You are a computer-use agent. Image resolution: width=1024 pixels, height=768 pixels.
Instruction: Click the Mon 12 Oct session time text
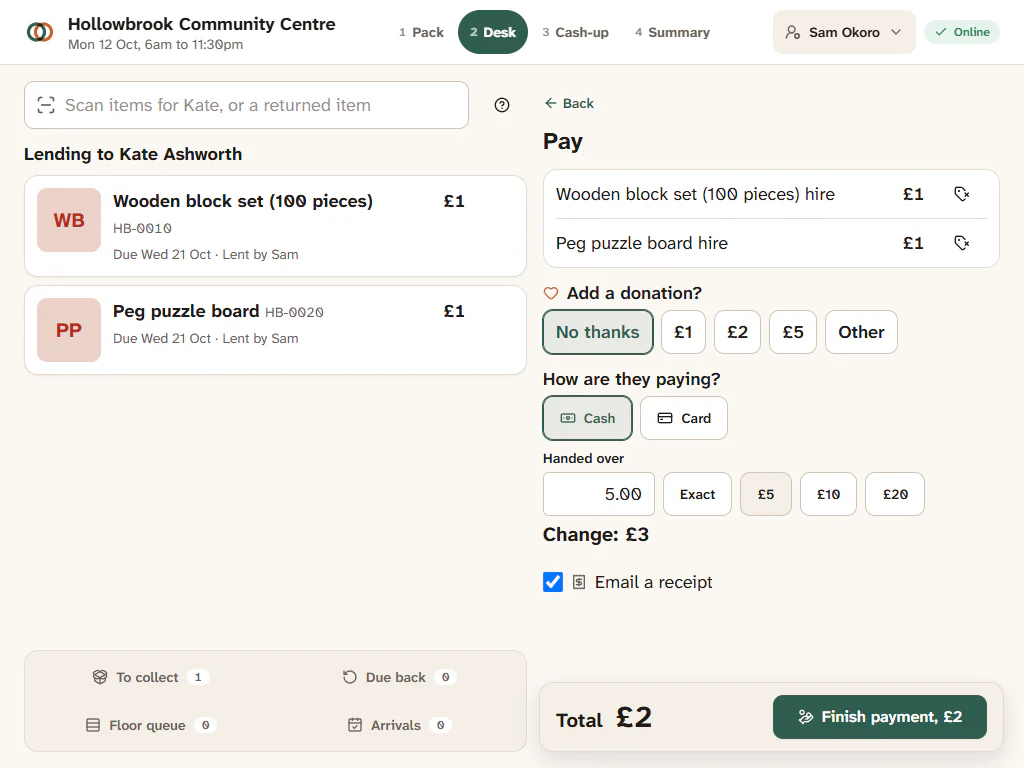(x=155, y=44)
